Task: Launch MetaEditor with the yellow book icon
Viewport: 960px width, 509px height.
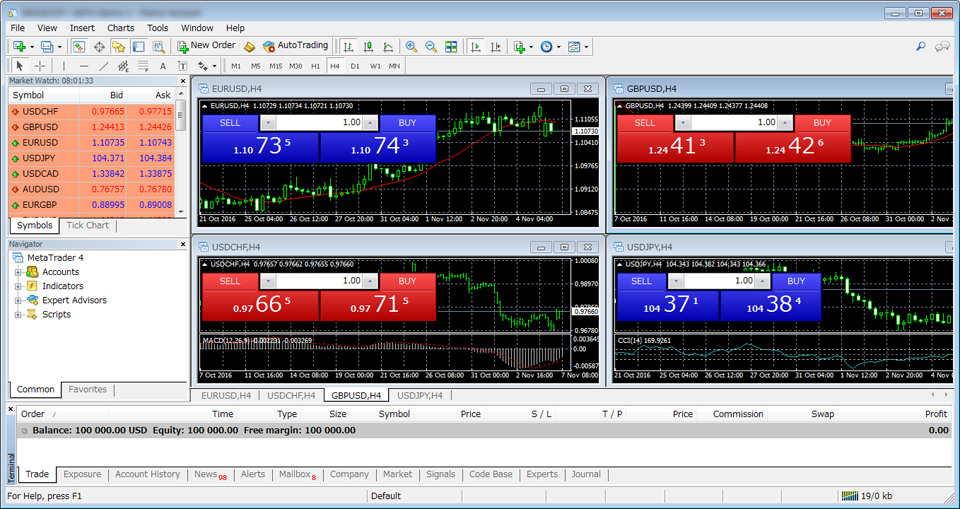Action: pos(249,47)
